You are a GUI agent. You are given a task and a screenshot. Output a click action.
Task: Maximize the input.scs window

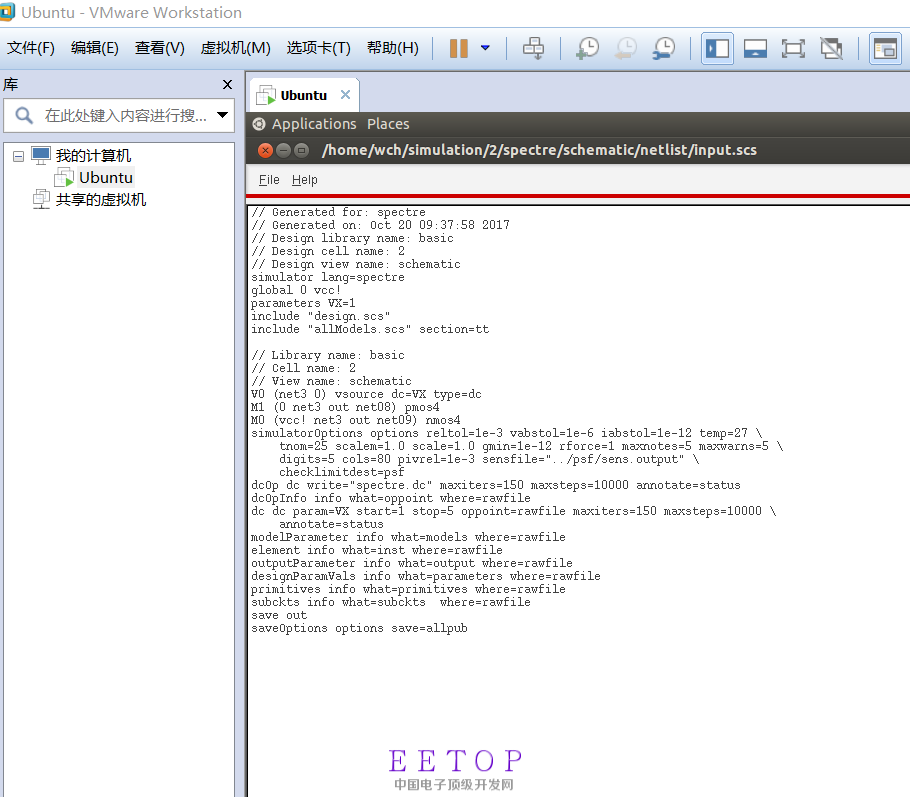[301, 151]
